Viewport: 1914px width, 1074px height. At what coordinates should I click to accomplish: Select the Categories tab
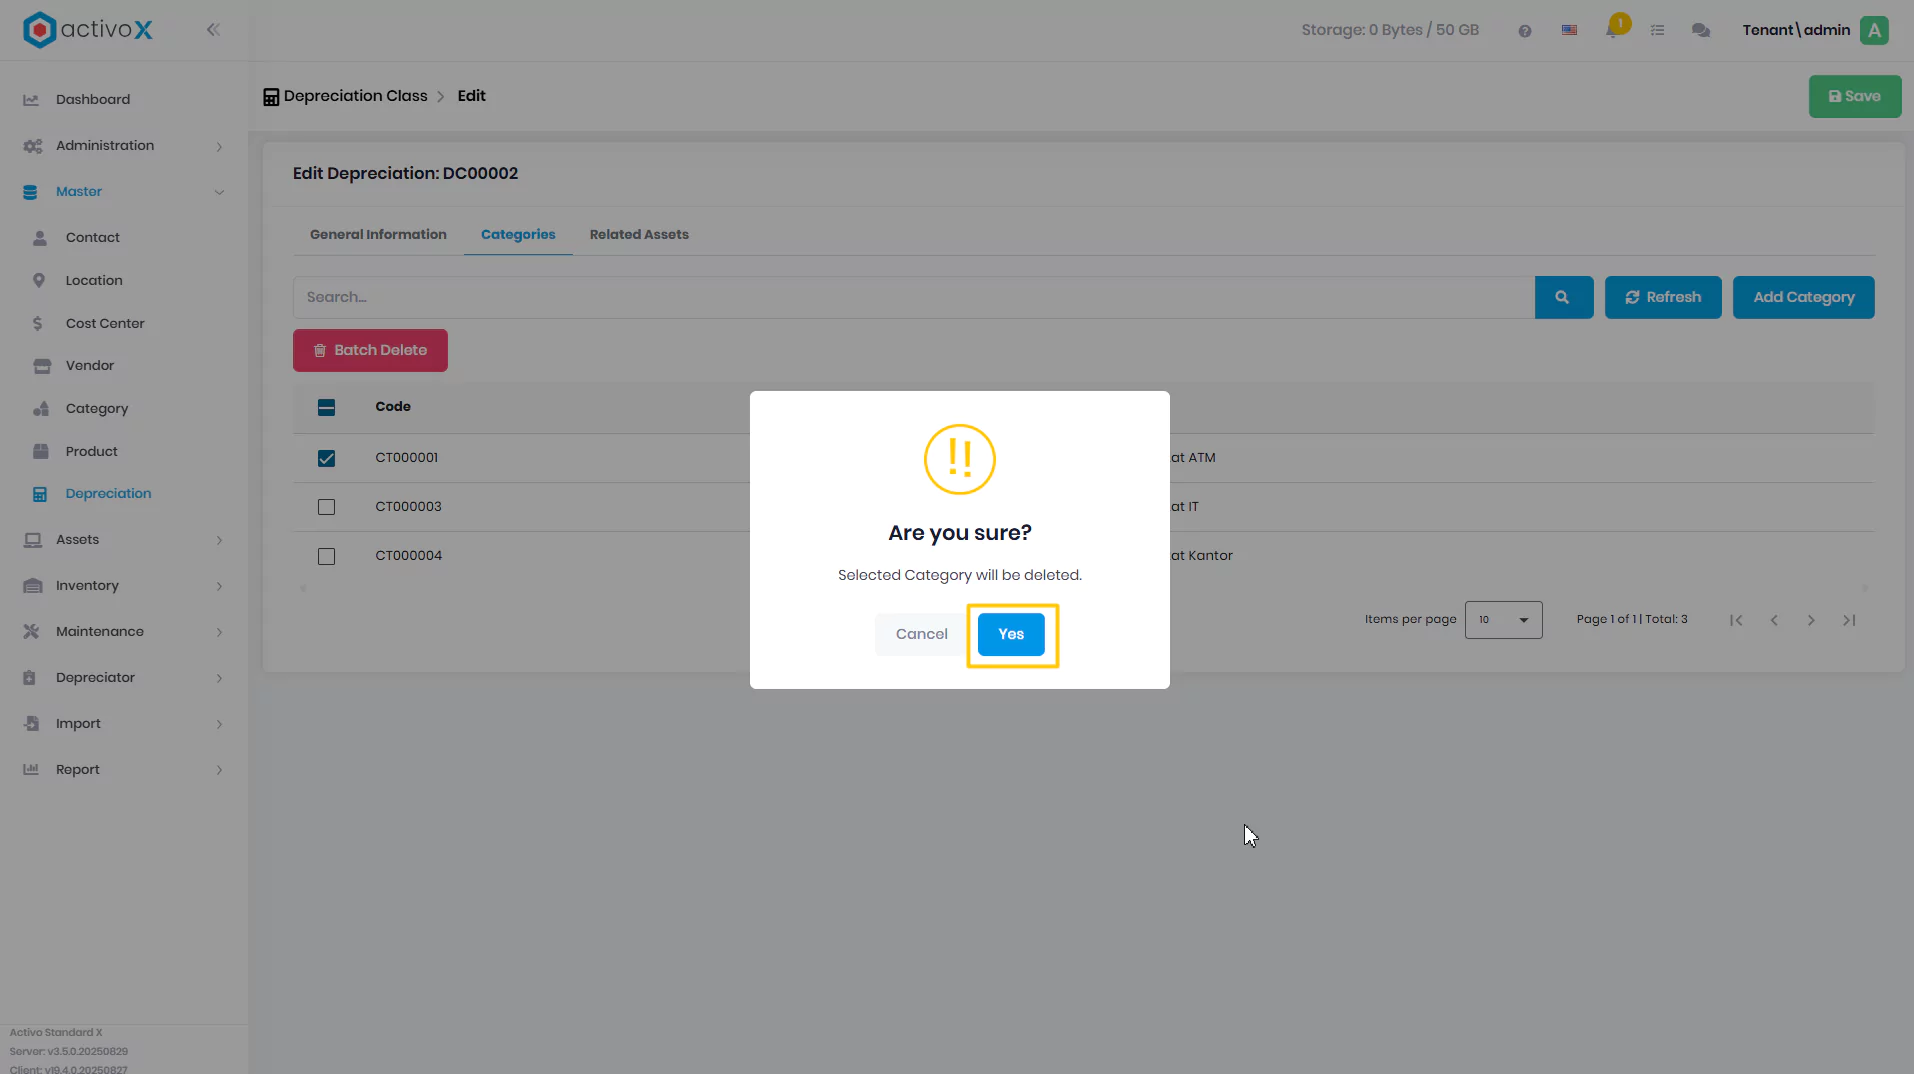tap(518, 235)
